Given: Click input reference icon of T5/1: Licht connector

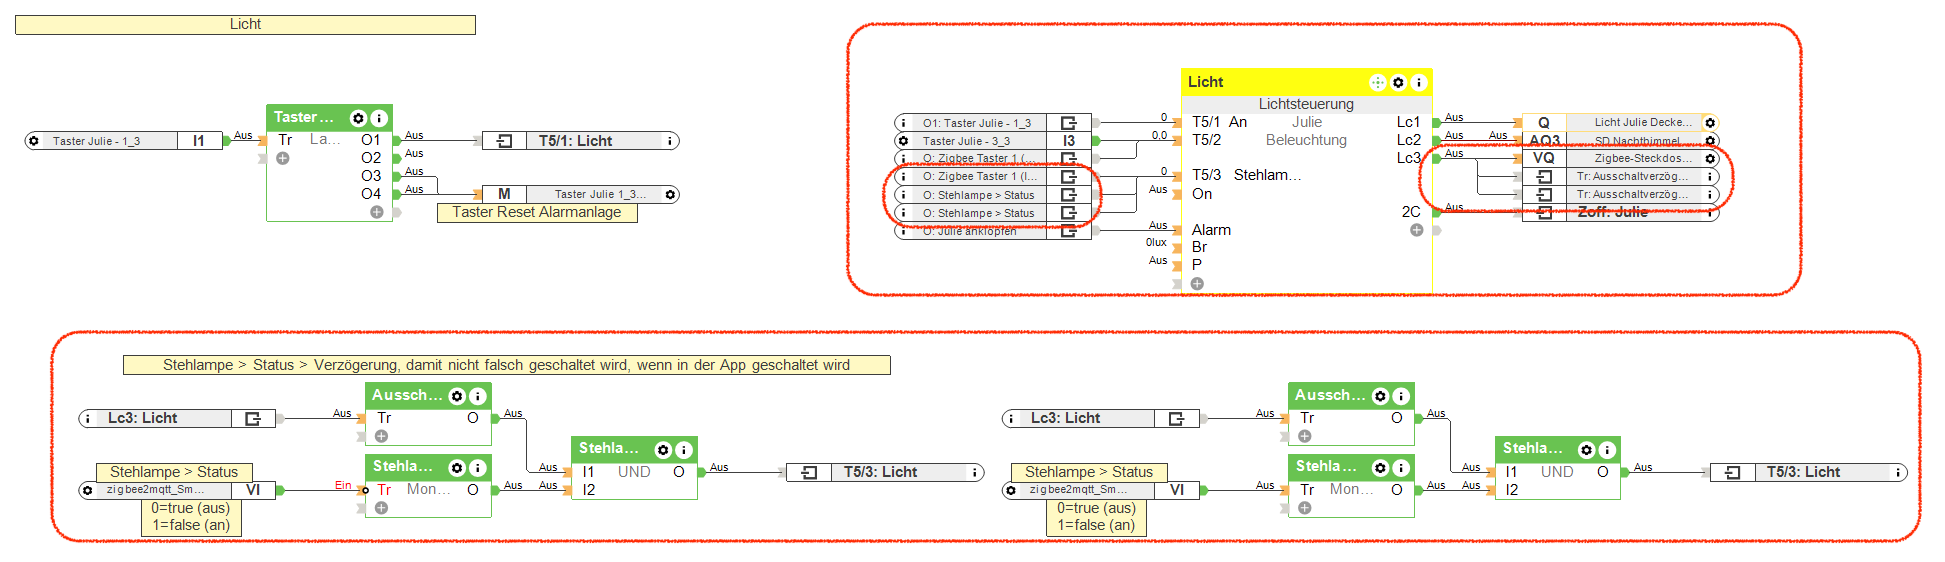Looking at the screenshot, I should (x=505, y=141).
